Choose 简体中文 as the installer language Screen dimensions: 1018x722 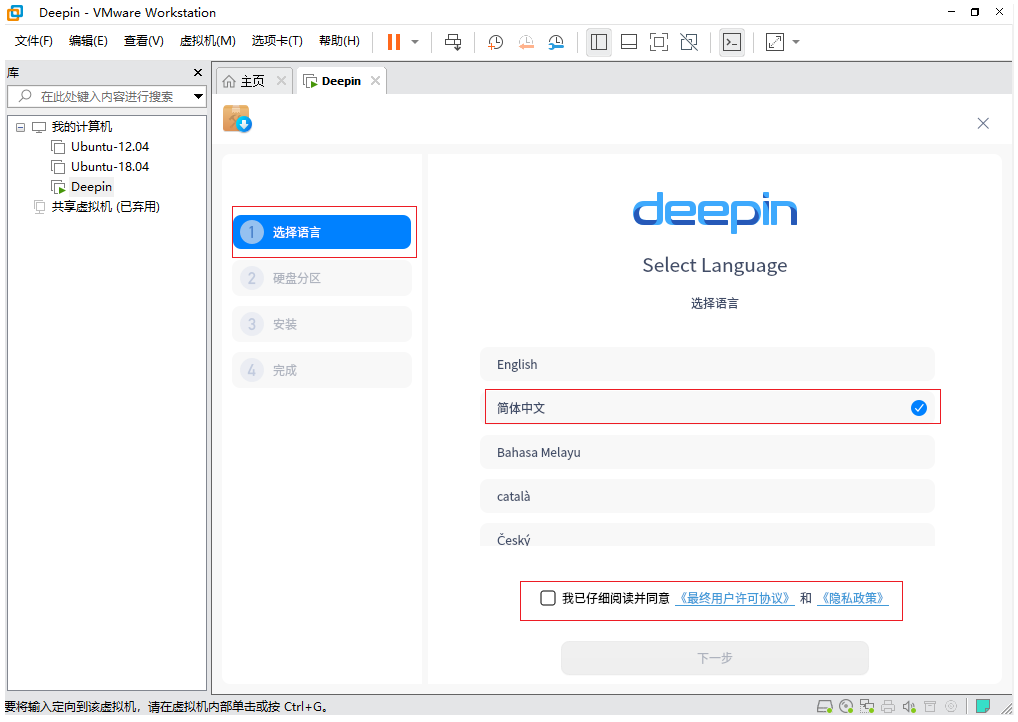pos(708,408)
